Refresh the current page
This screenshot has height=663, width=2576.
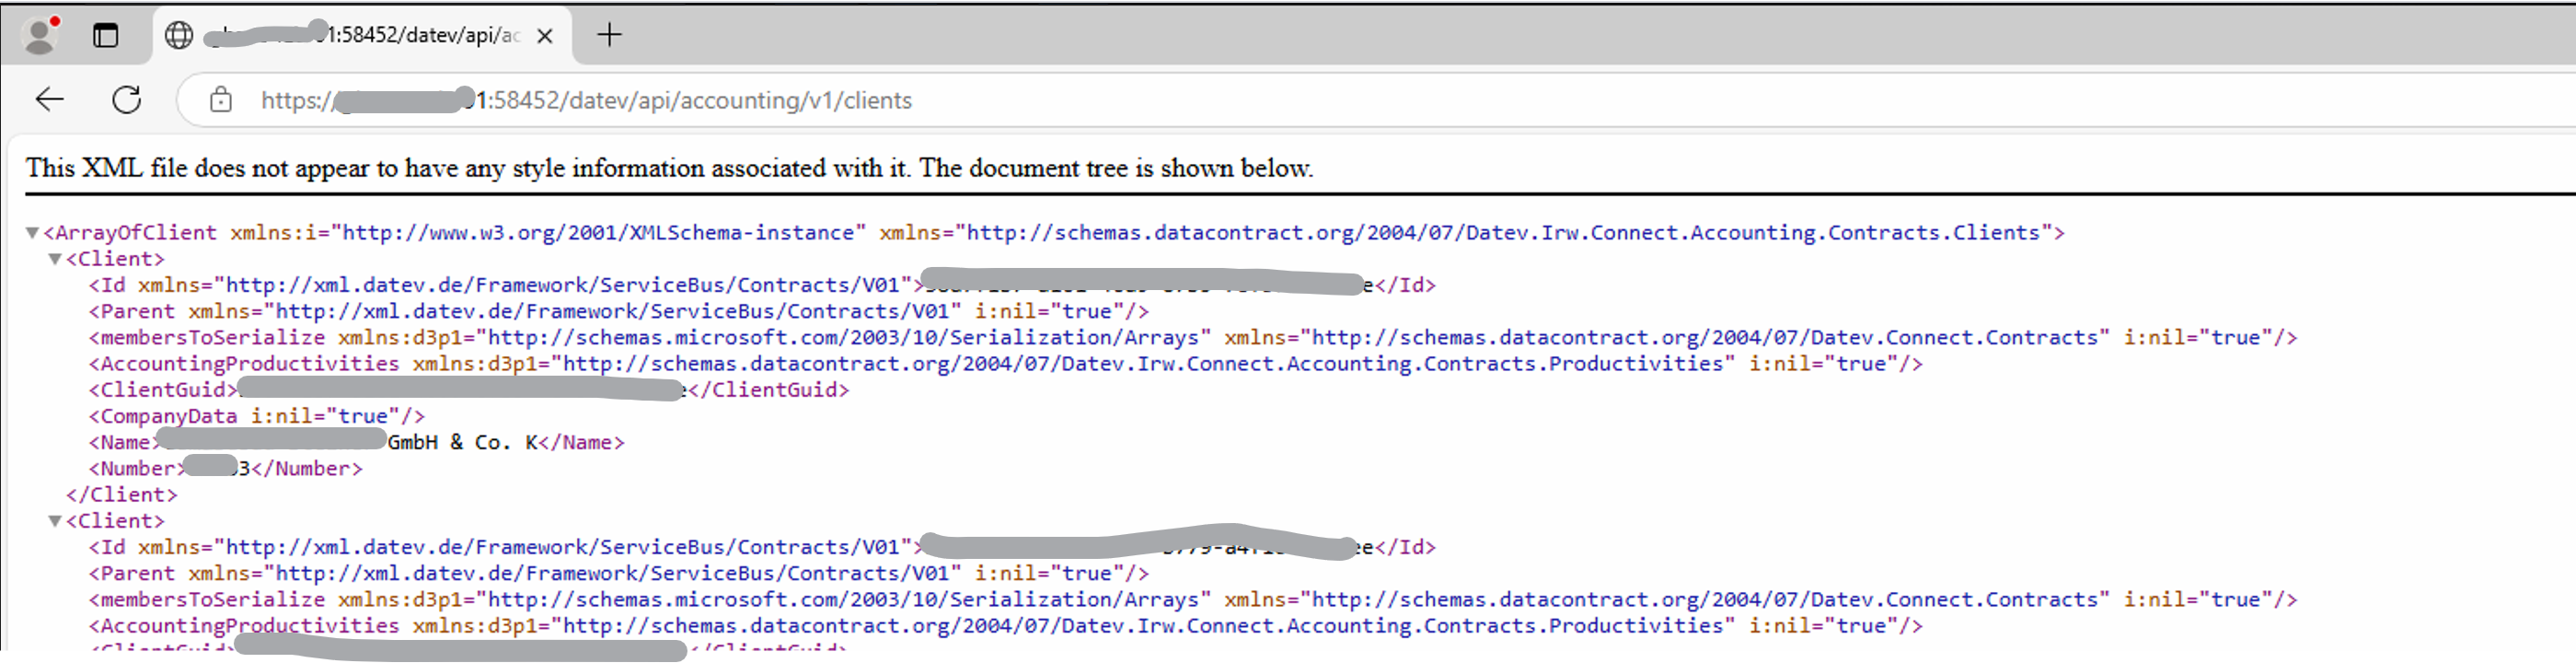[127, 100]
